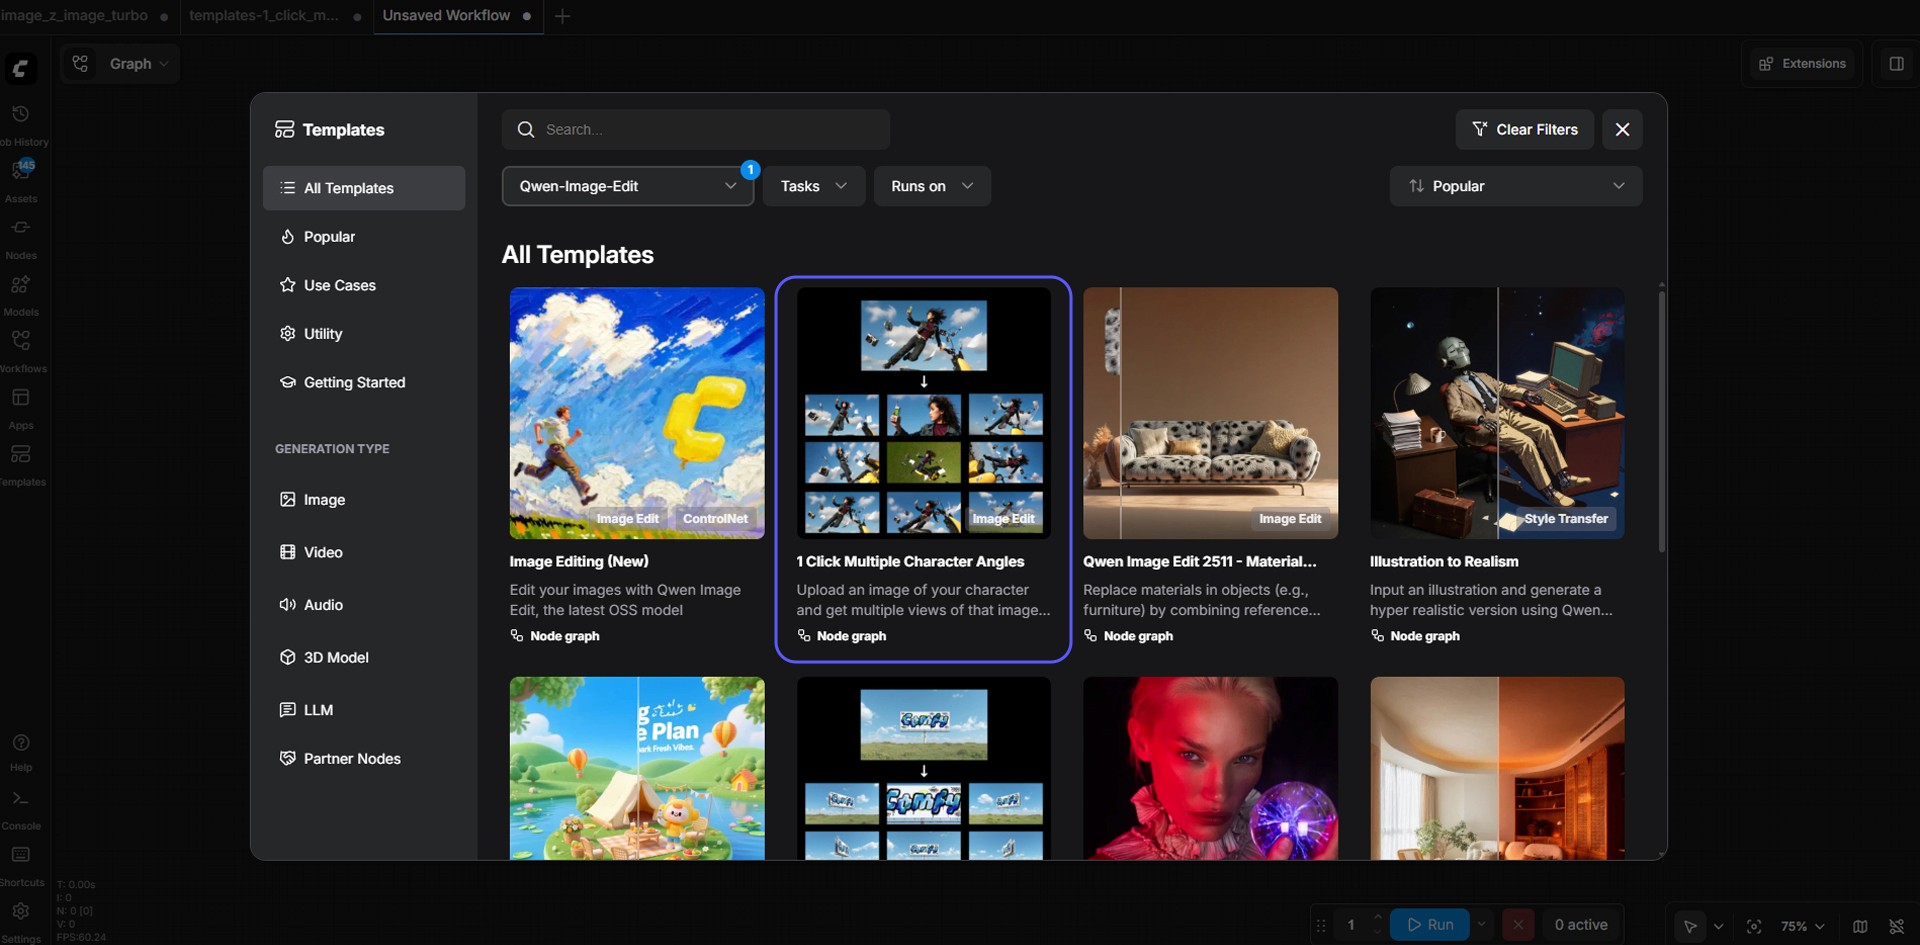
Task: Open the Job History sidebar panel
Action: click(20, 115)
